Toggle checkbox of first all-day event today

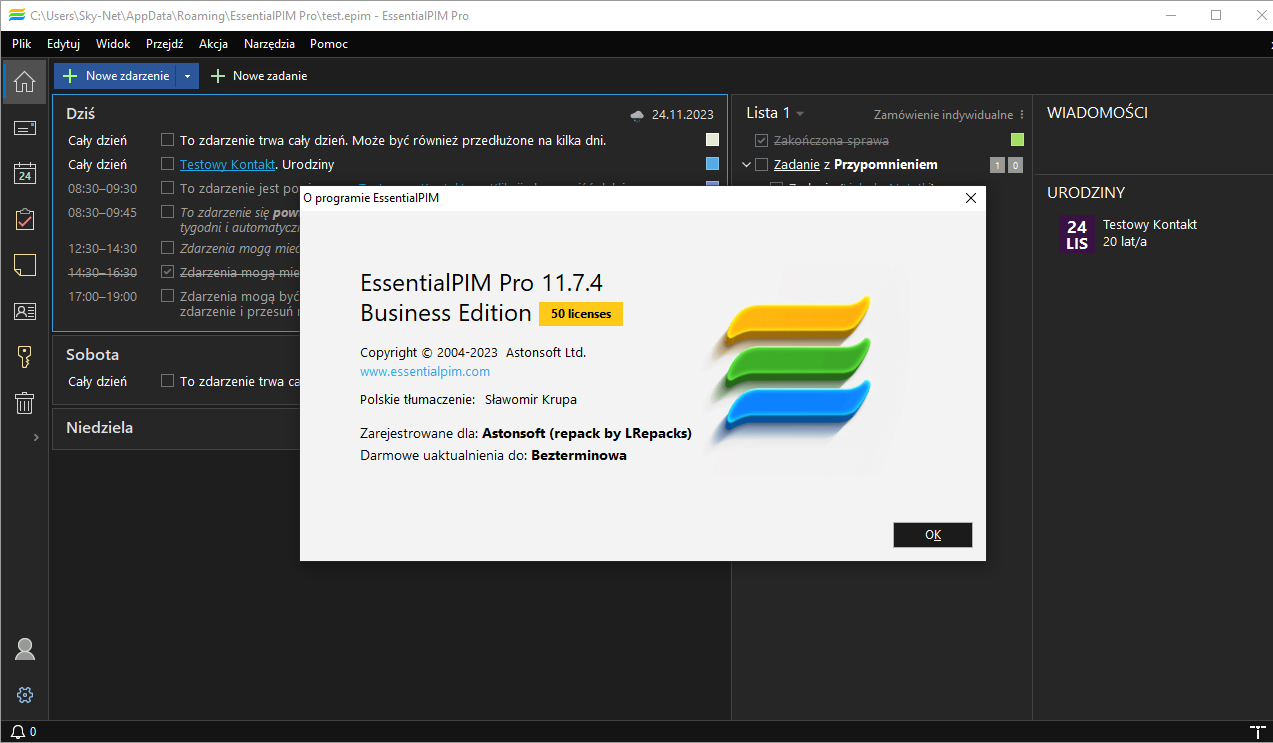tap(168, 141)
